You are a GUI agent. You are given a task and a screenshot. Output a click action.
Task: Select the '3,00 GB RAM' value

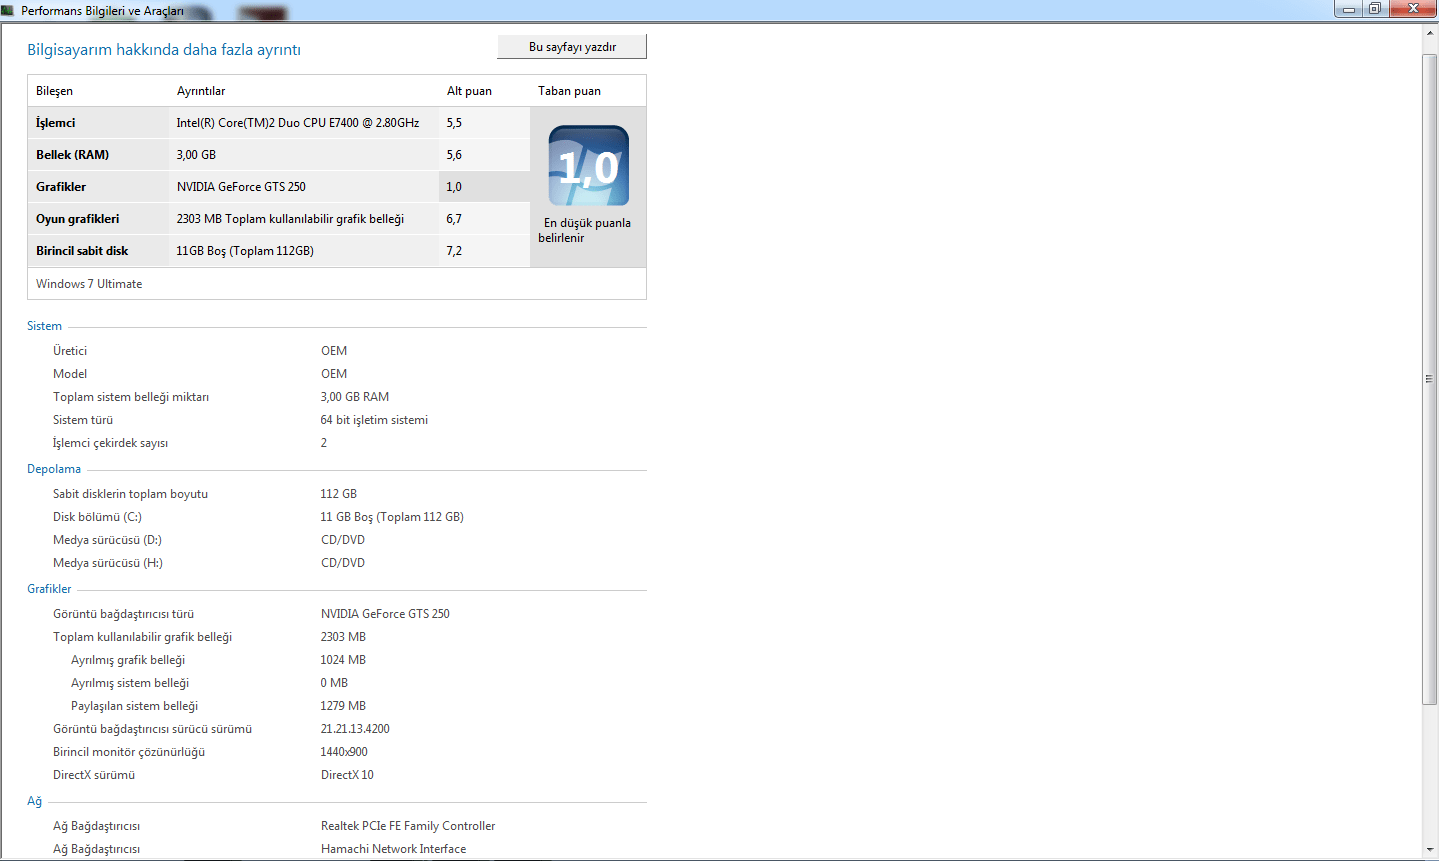(355, 397)
